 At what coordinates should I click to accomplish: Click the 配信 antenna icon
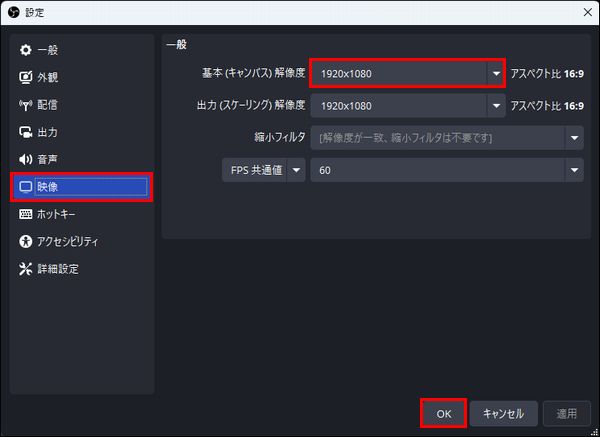point(26,105)
